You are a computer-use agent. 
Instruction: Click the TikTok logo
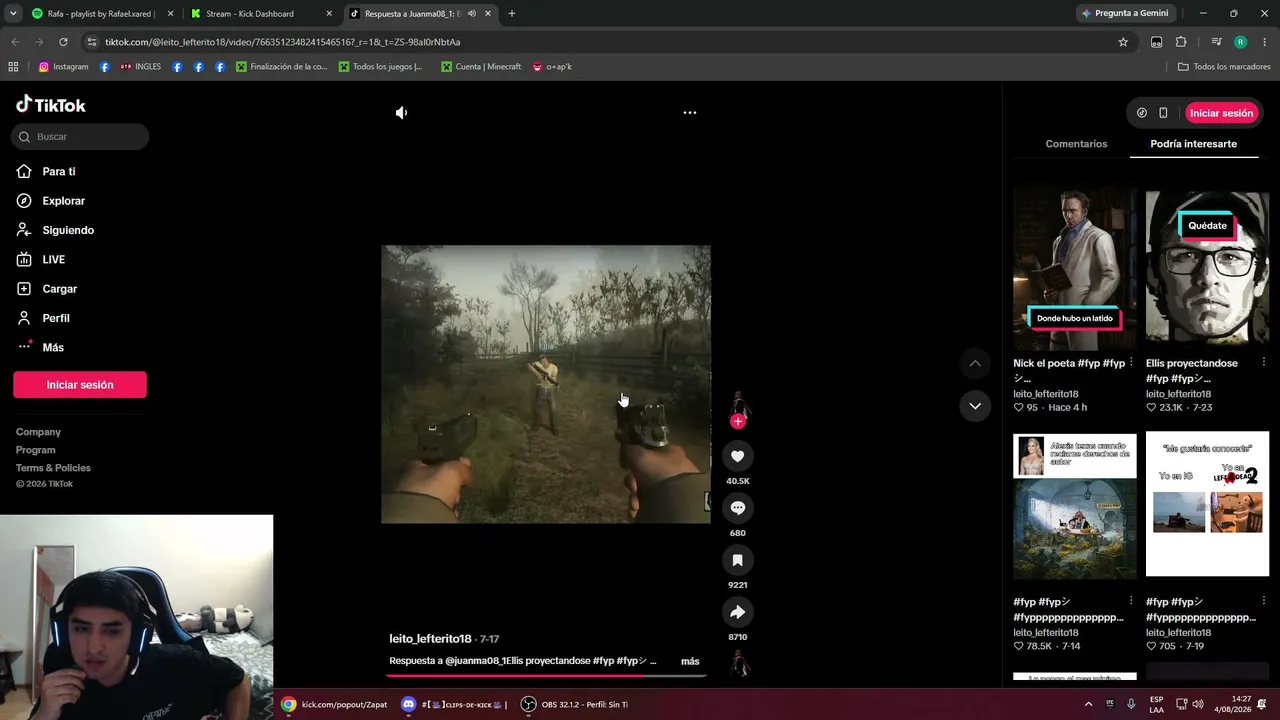pyautogui.click(x=51, y=104)
